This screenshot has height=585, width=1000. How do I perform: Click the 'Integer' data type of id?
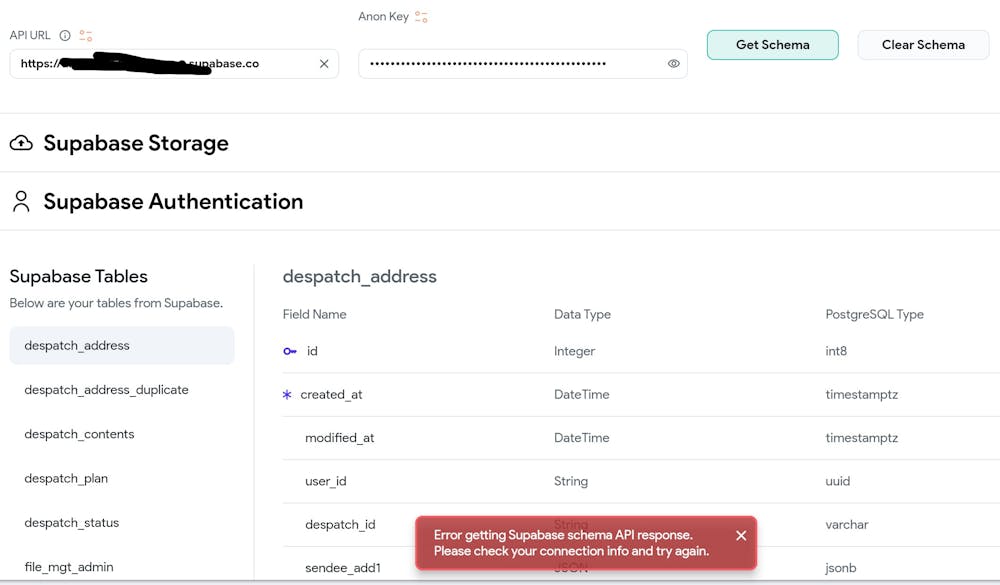click(x=574, y=352)
